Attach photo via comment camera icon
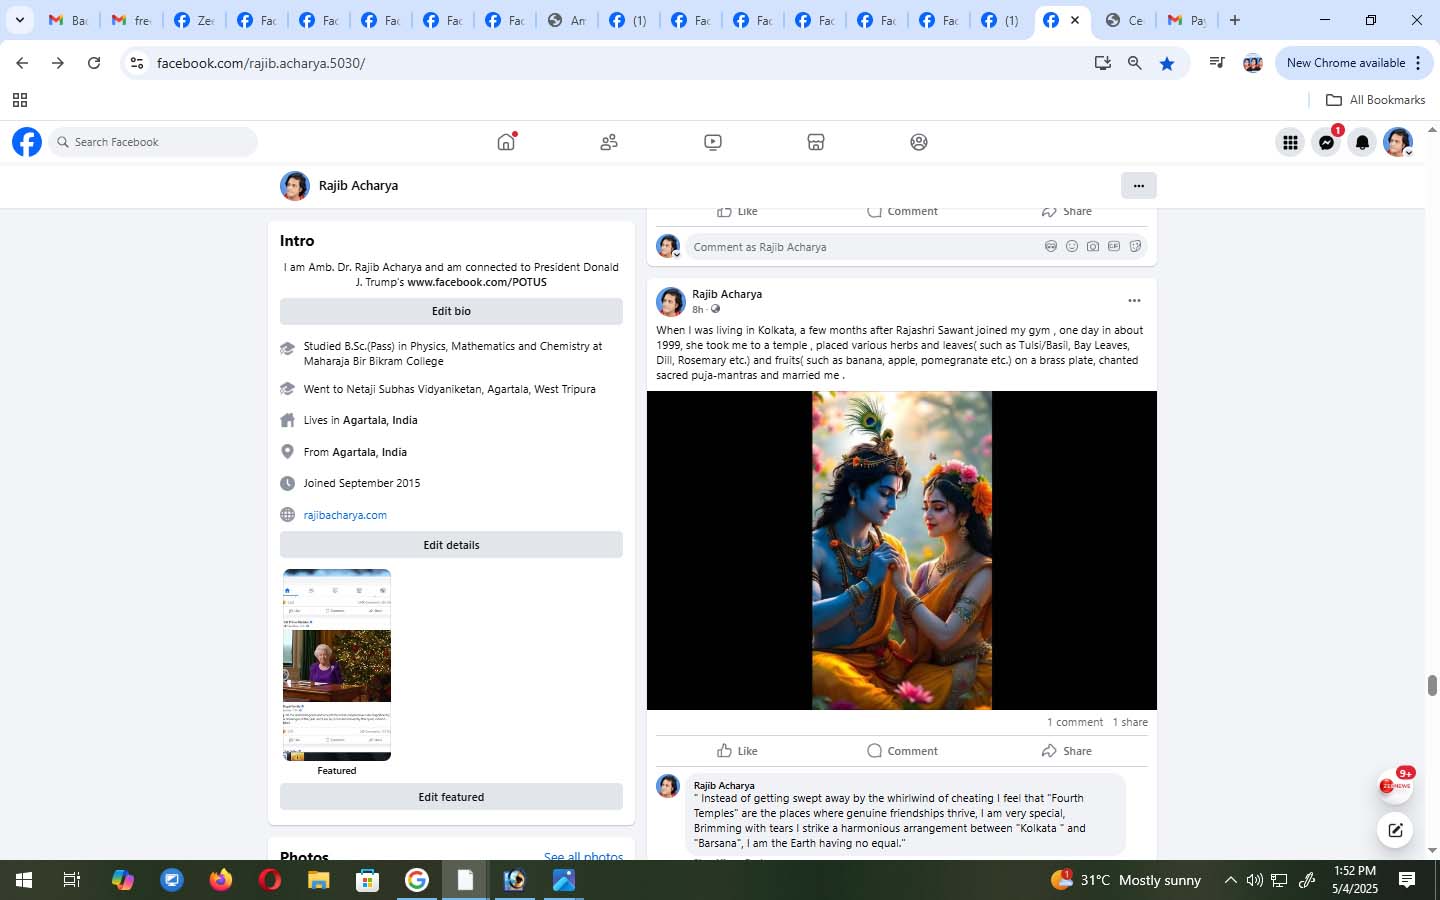Viewport: 1440px width, 900px height. click(1093, 246)
